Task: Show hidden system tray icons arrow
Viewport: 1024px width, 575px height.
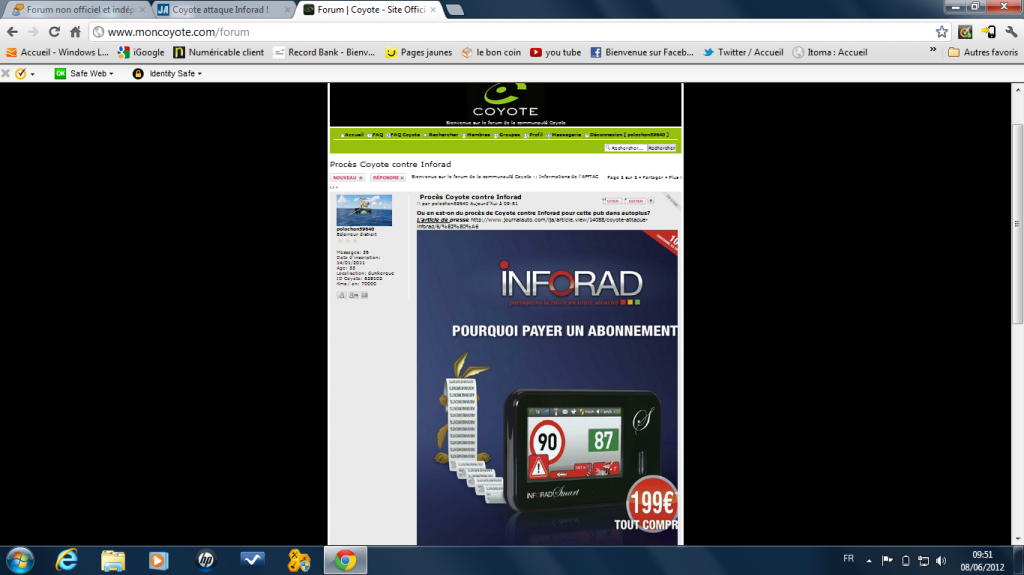Action: tap(869, 561)
